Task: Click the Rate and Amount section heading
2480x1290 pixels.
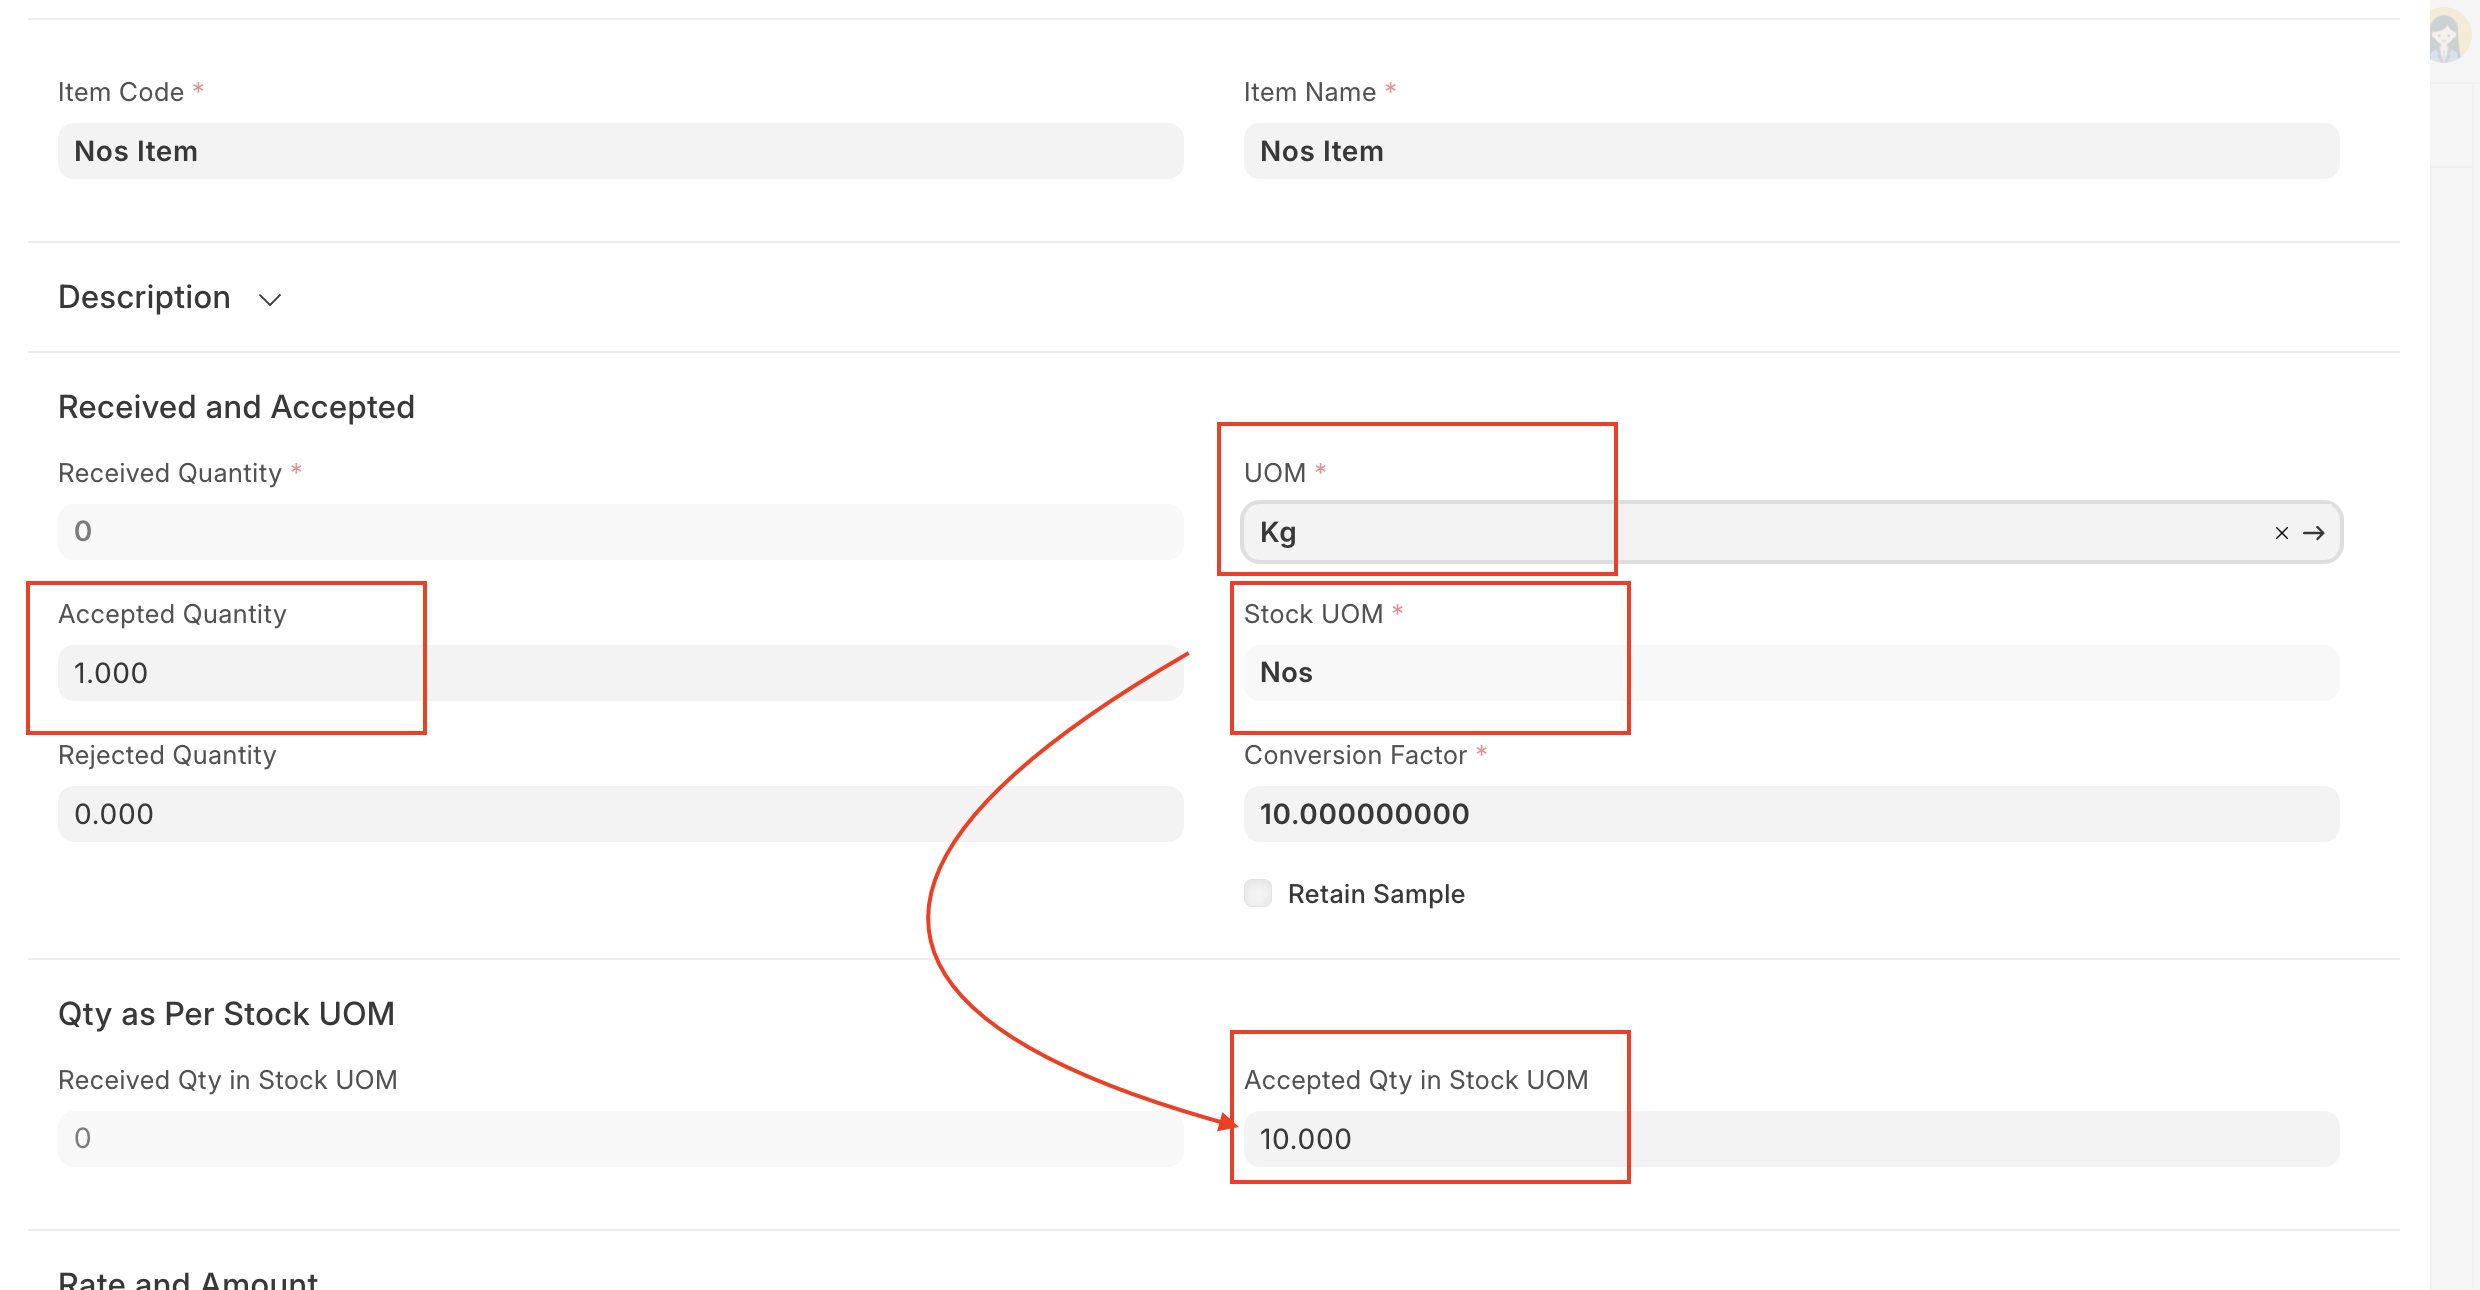Action: tap(188, 1280)
